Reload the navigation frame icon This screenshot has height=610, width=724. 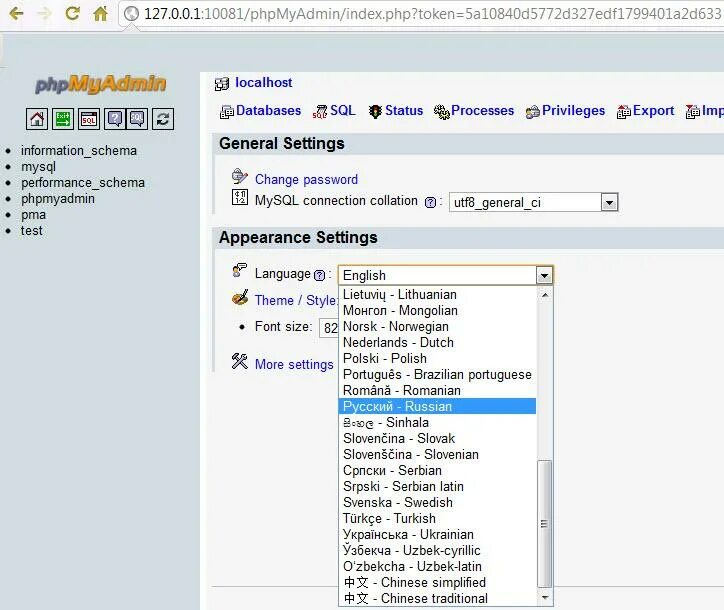tap(163, 119)
